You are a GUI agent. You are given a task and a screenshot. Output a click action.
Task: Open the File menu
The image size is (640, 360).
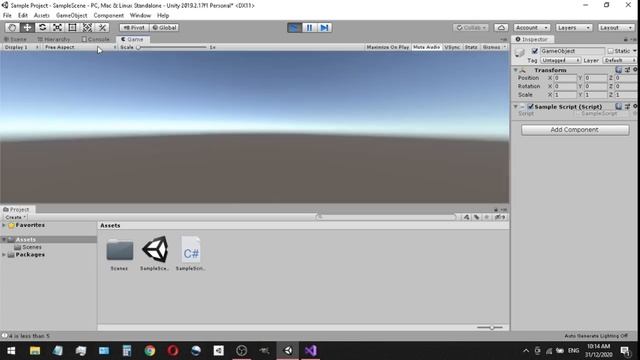click(x=7, y=16)
